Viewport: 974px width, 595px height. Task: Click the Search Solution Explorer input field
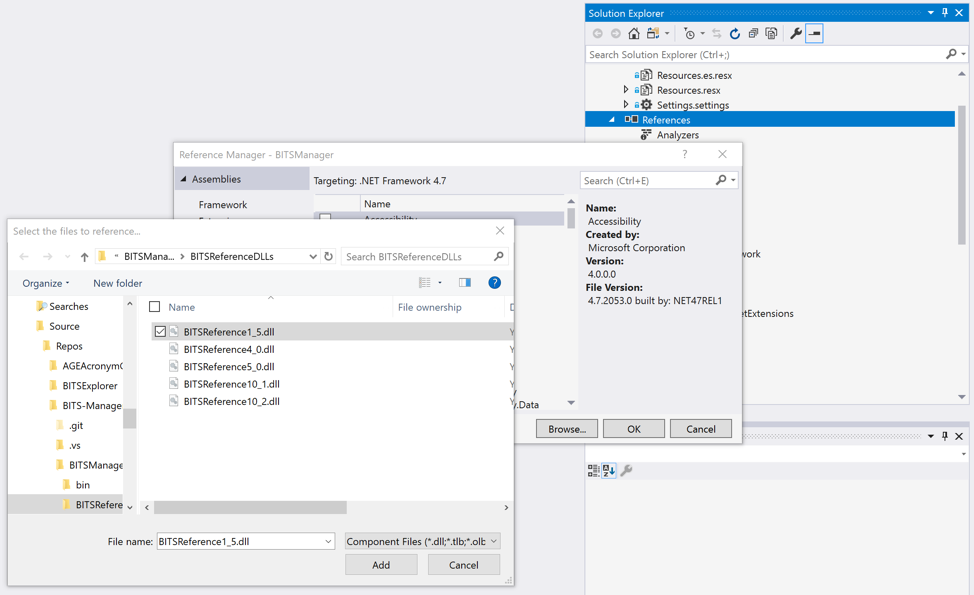coord(765,54)
